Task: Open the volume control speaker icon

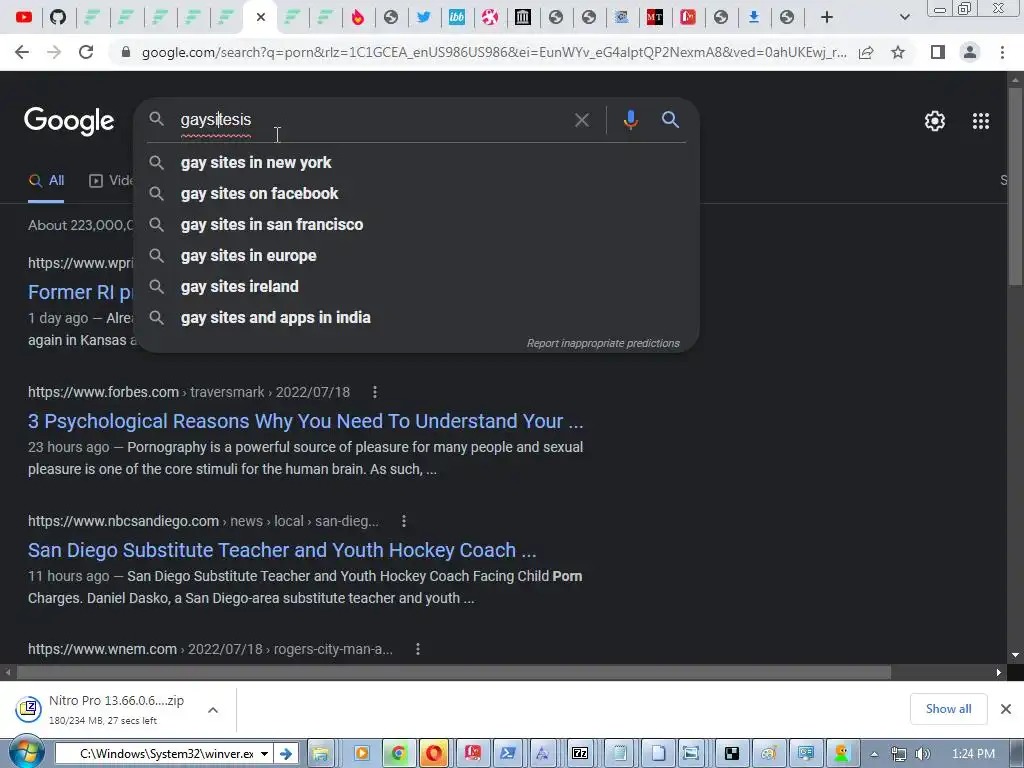Action: pos(923,754)
